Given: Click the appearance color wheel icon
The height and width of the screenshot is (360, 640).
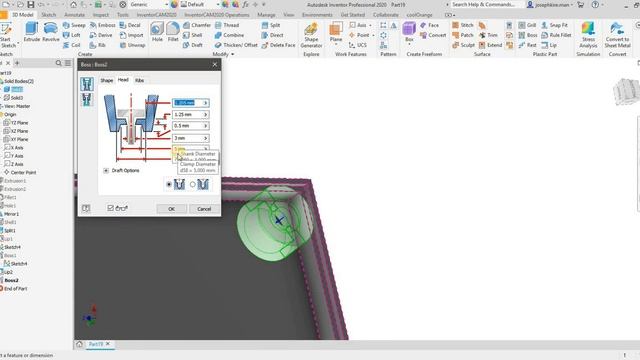Looking at the screenshot, I should coord(174,4).
